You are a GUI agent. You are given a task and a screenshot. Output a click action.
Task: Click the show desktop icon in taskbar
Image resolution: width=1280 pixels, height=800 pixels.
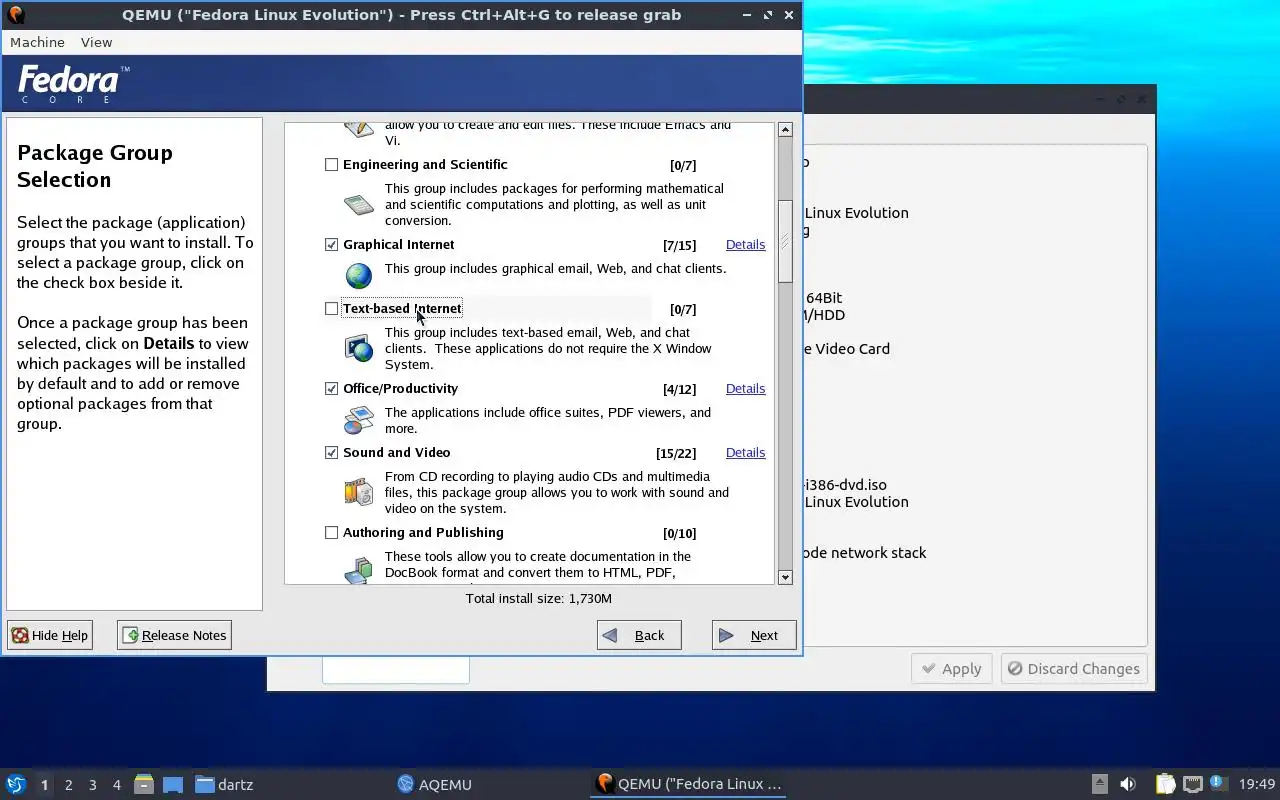click(173, 784)
